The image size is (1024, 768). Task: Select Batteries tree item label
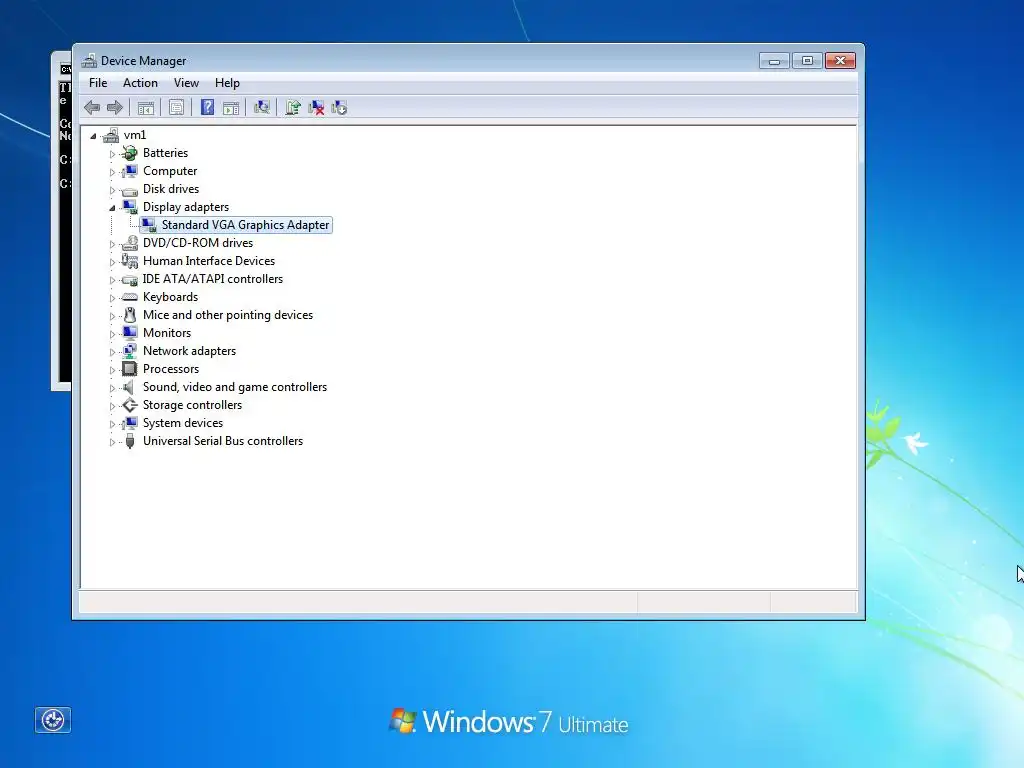tap(165, 153)
